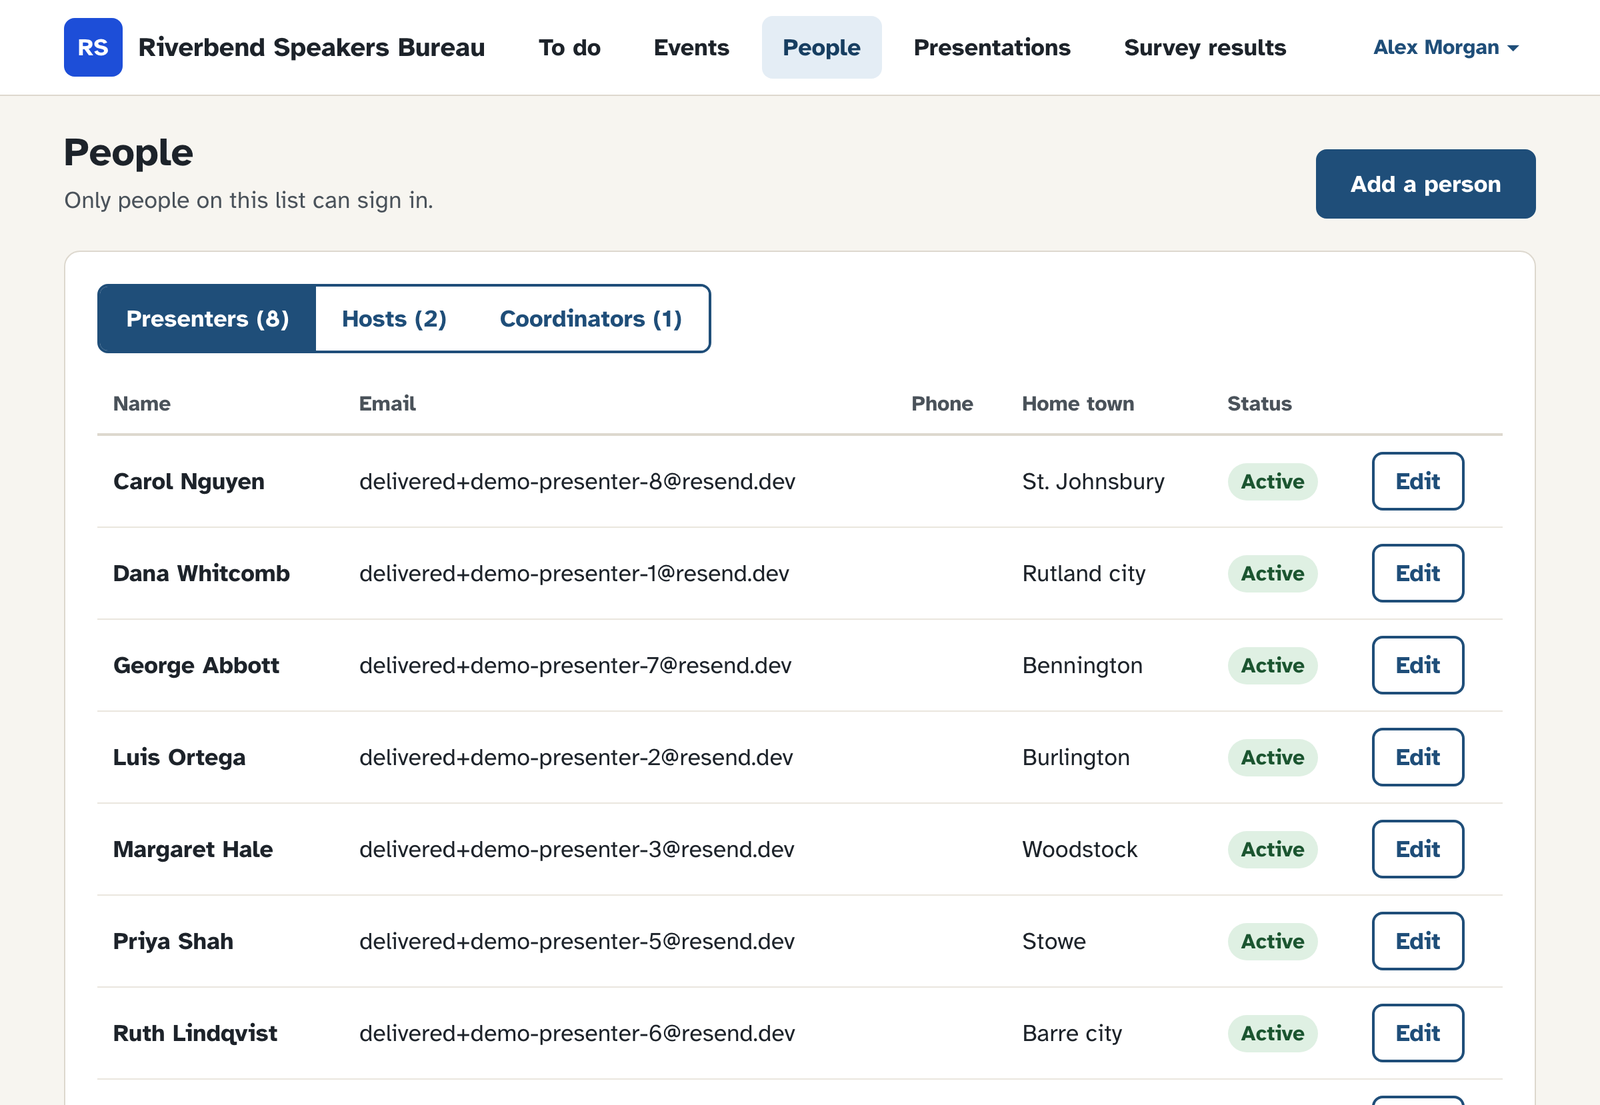The width and height of the screenshot is (1600, 1105).
Task: Open the Events page
Action: click(691, 47)
